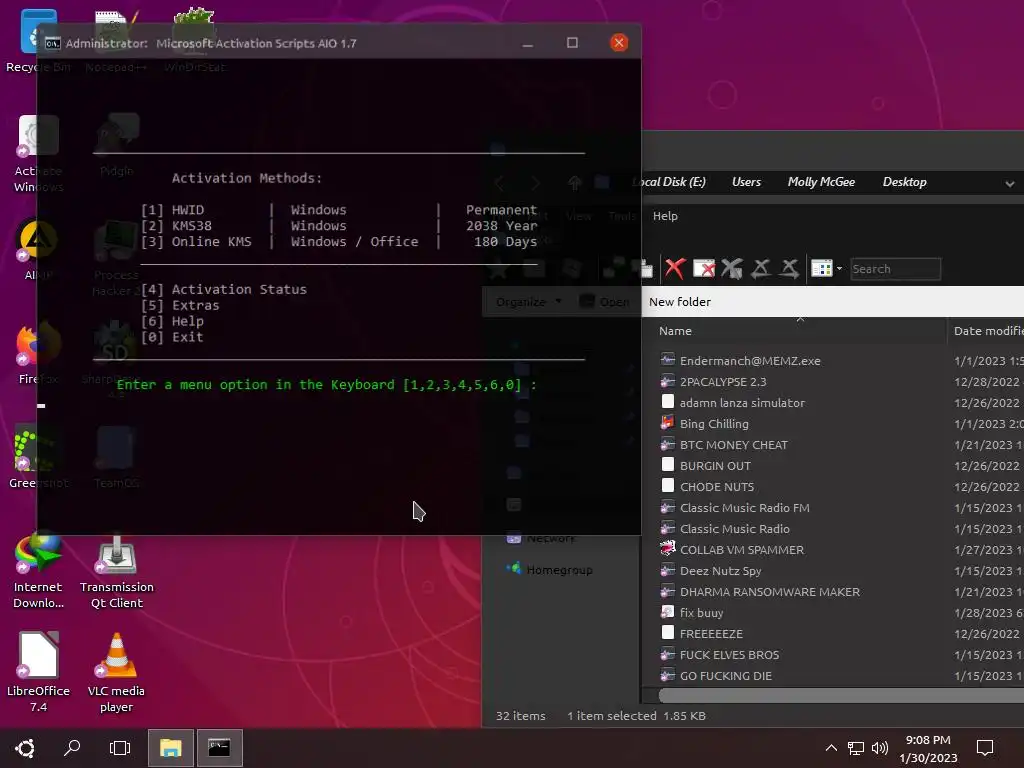Open the Start menu button

[x=25, y=748]
